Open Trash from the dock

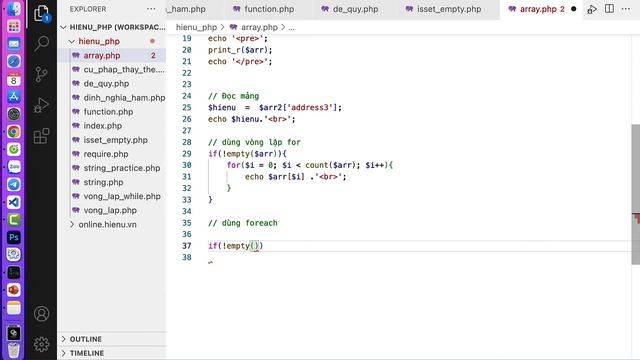click(x=13, y=350)
